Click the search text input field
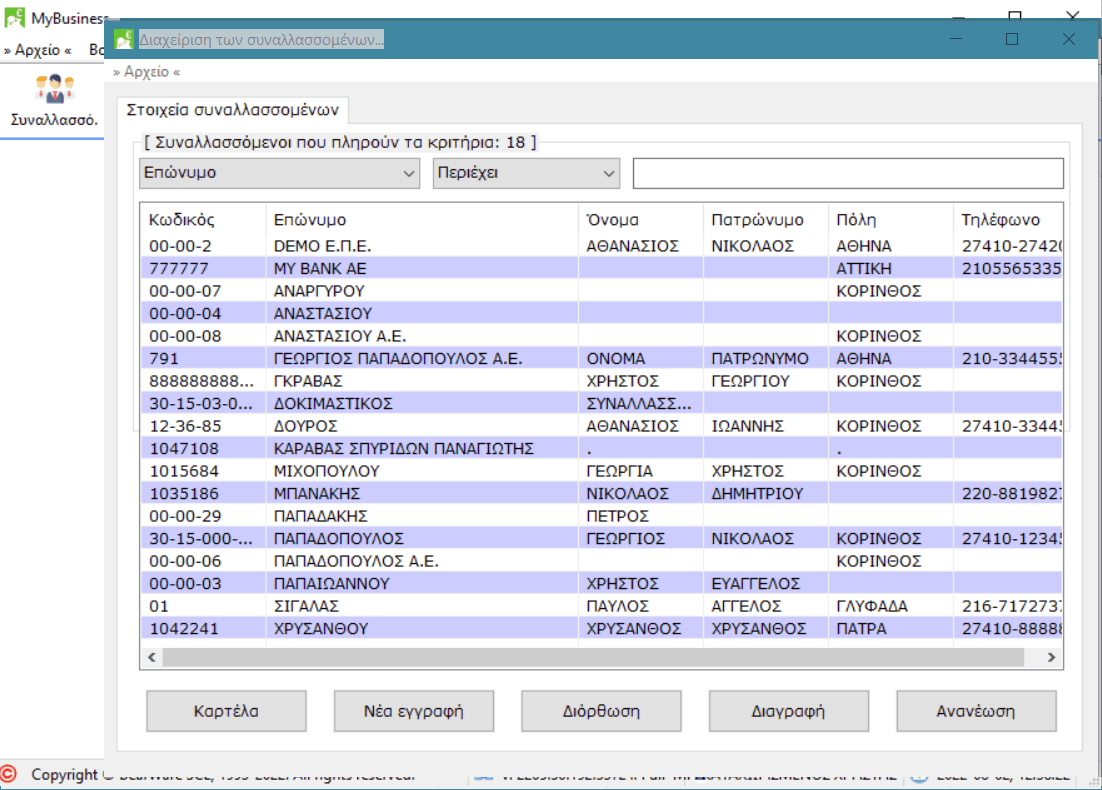The width and height of the screenshot is (1102, 790). 847,173
